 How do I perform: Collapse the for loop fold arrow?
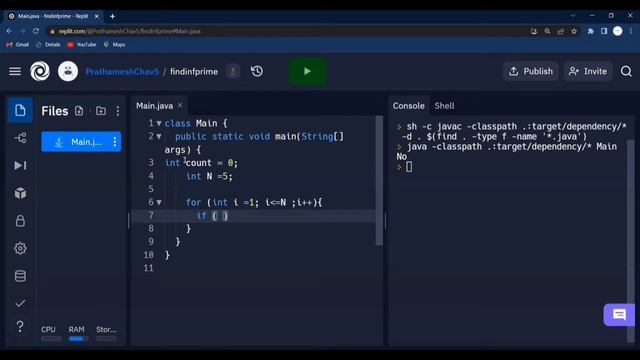pyautogui.click(x=159, y=202)
